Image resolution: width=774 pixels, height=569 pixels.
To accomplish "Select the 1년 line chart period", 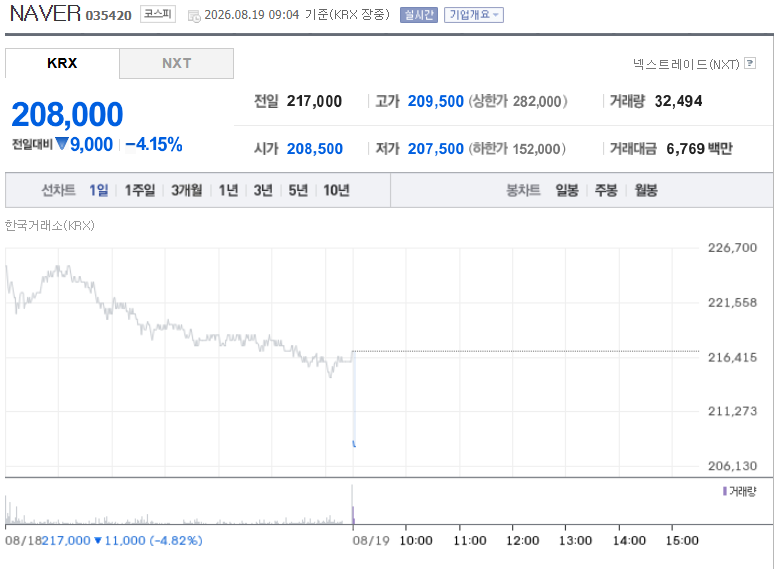I will point(229,190).
